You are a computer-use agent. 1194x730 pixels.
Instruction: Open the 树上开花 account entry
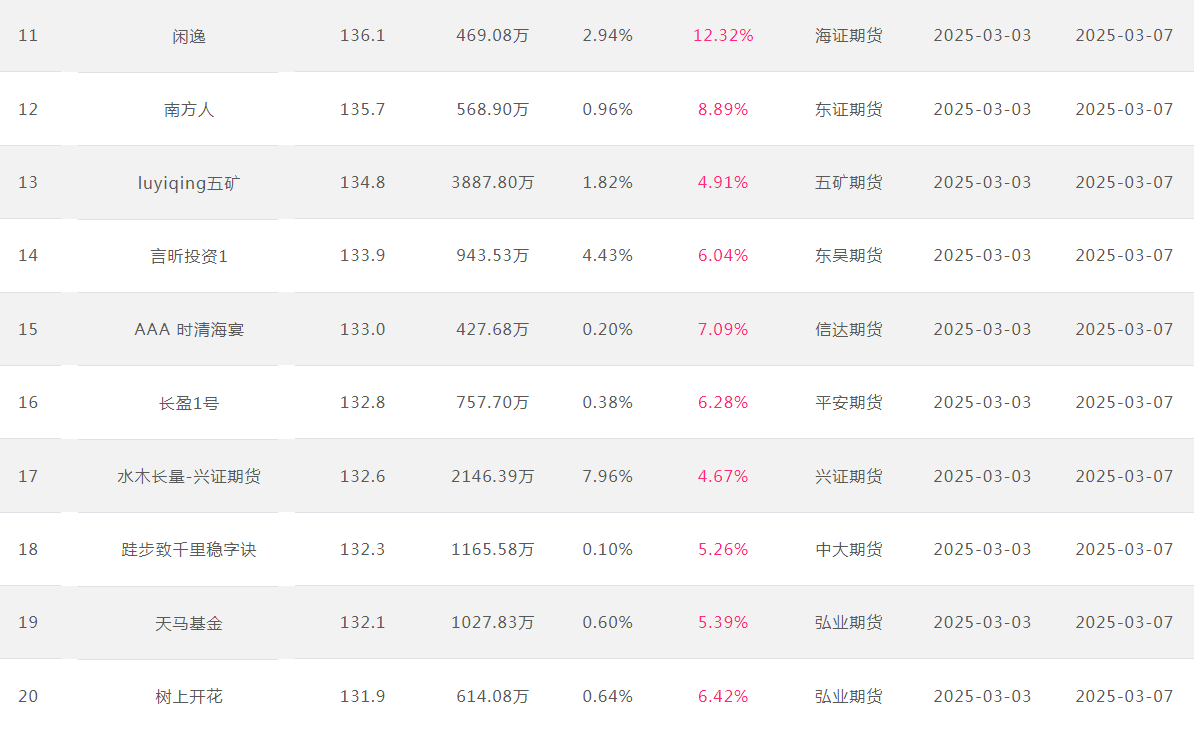(189, 697)
